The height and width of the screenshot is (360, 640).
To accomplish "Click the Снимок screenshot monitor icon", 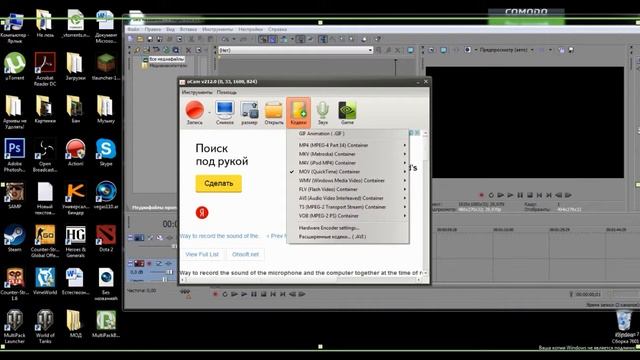I will pyautogui.click(x=224, y=113).
